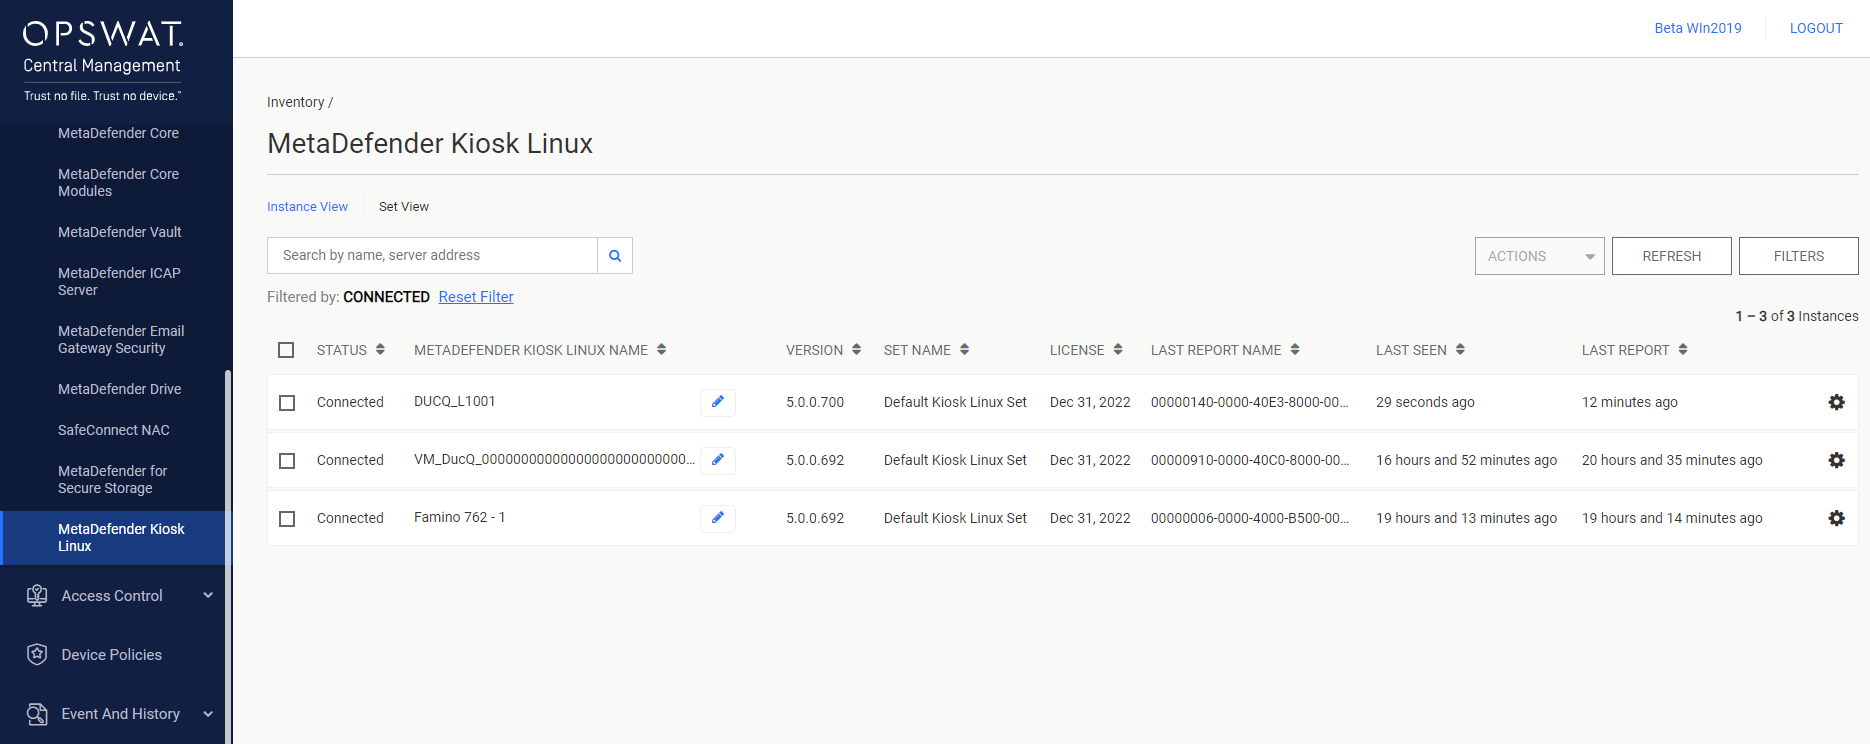The width and height of the screenshot is (1870, 744).
Task: Click version 5.0.0.700 cell
Action: click(x=815, y=402)
